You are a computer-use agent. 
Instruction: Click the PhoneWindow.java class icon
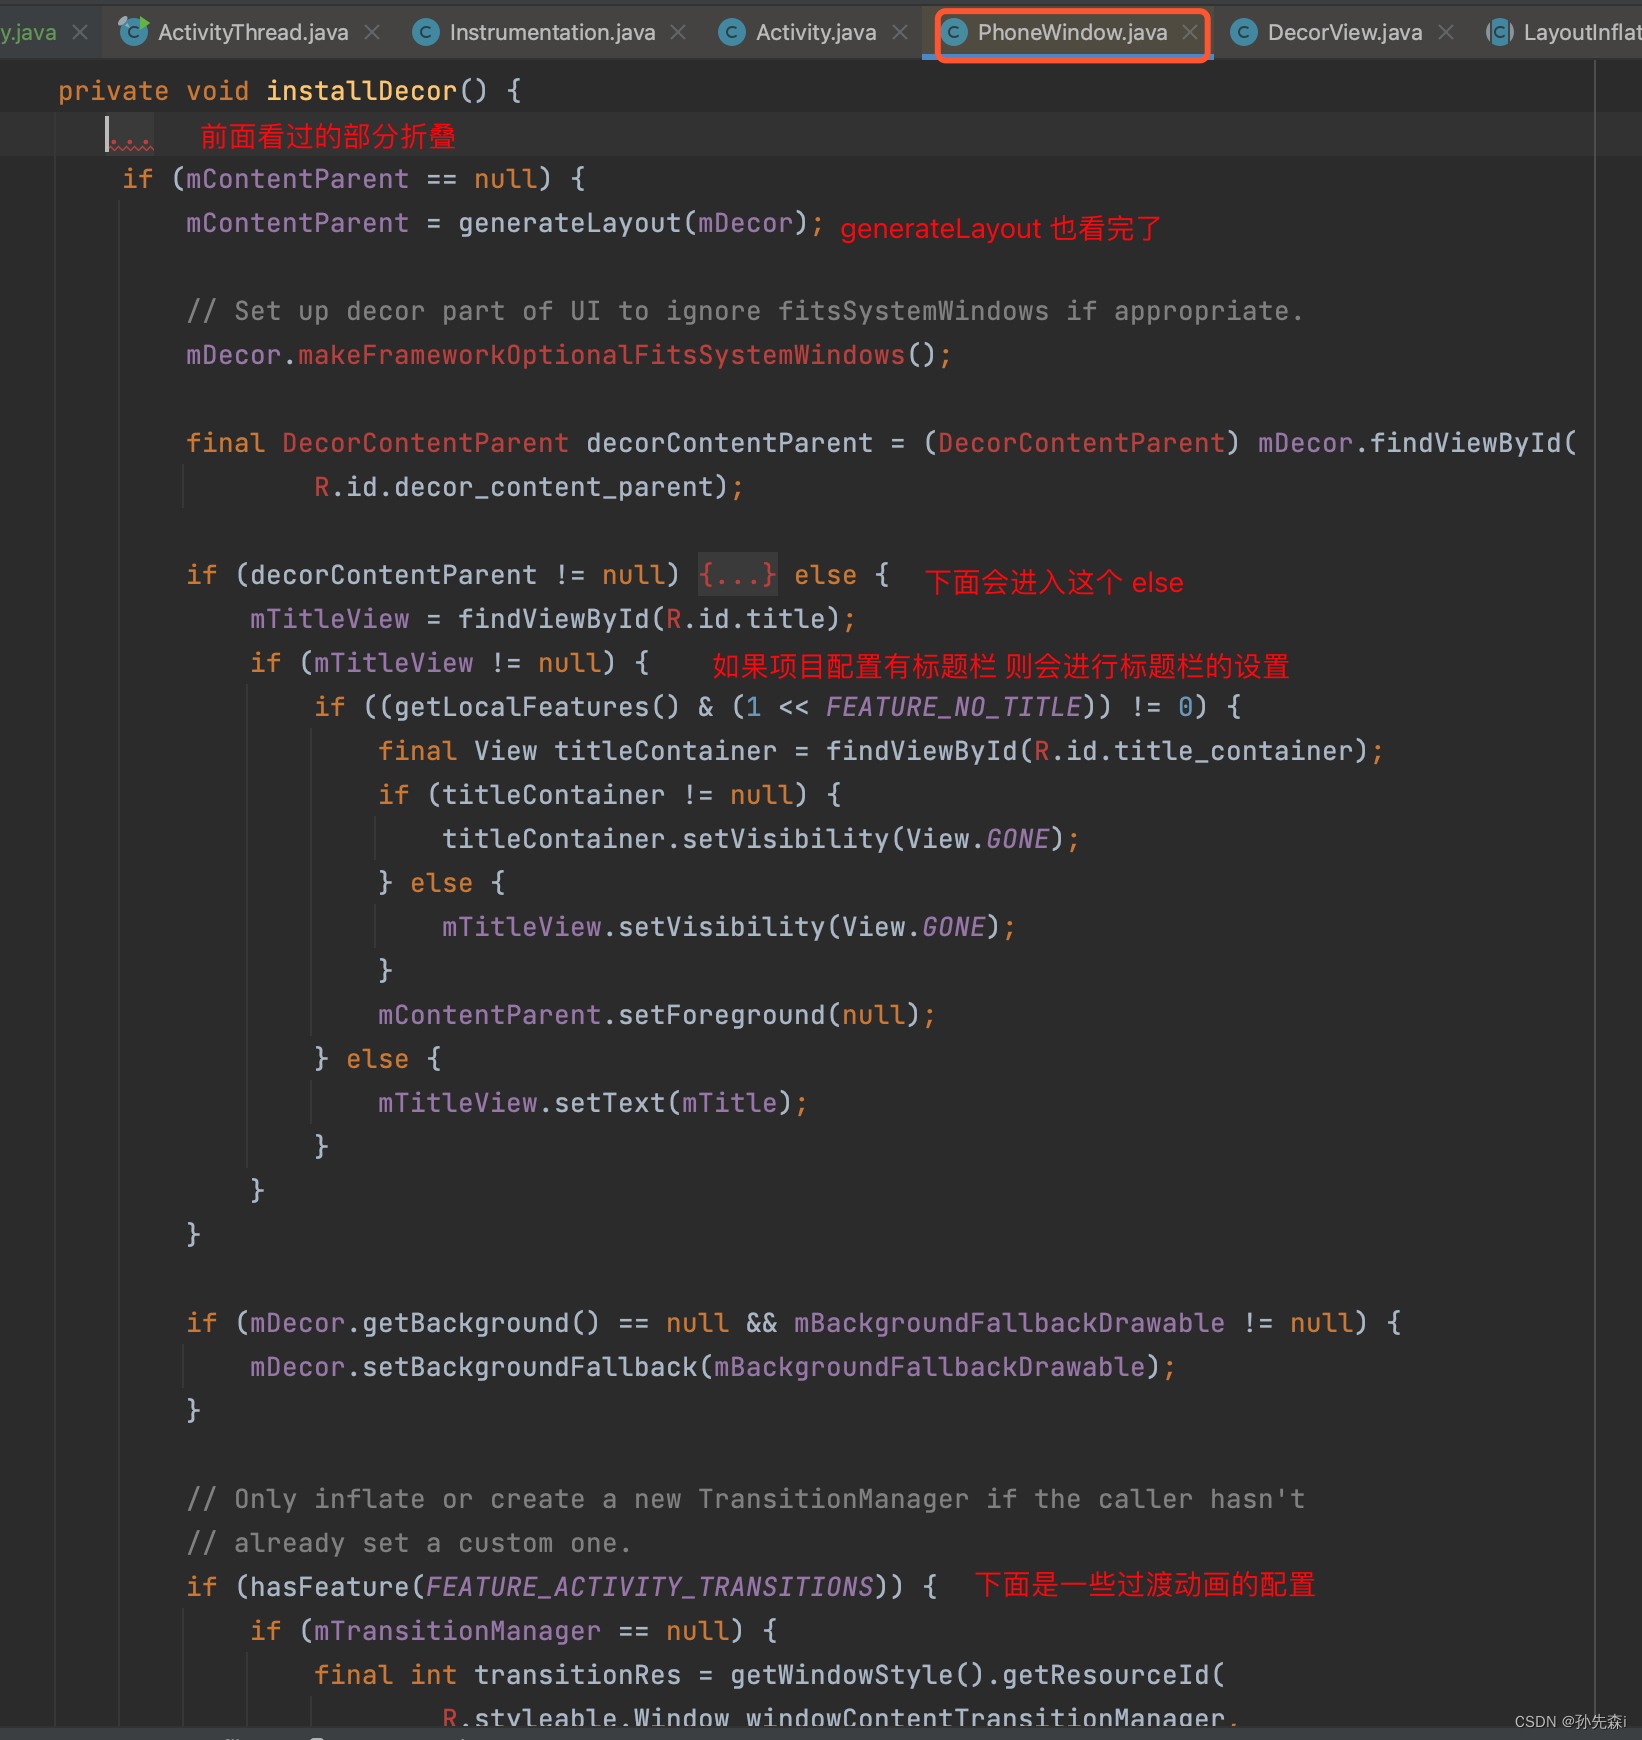coord(955,32)
